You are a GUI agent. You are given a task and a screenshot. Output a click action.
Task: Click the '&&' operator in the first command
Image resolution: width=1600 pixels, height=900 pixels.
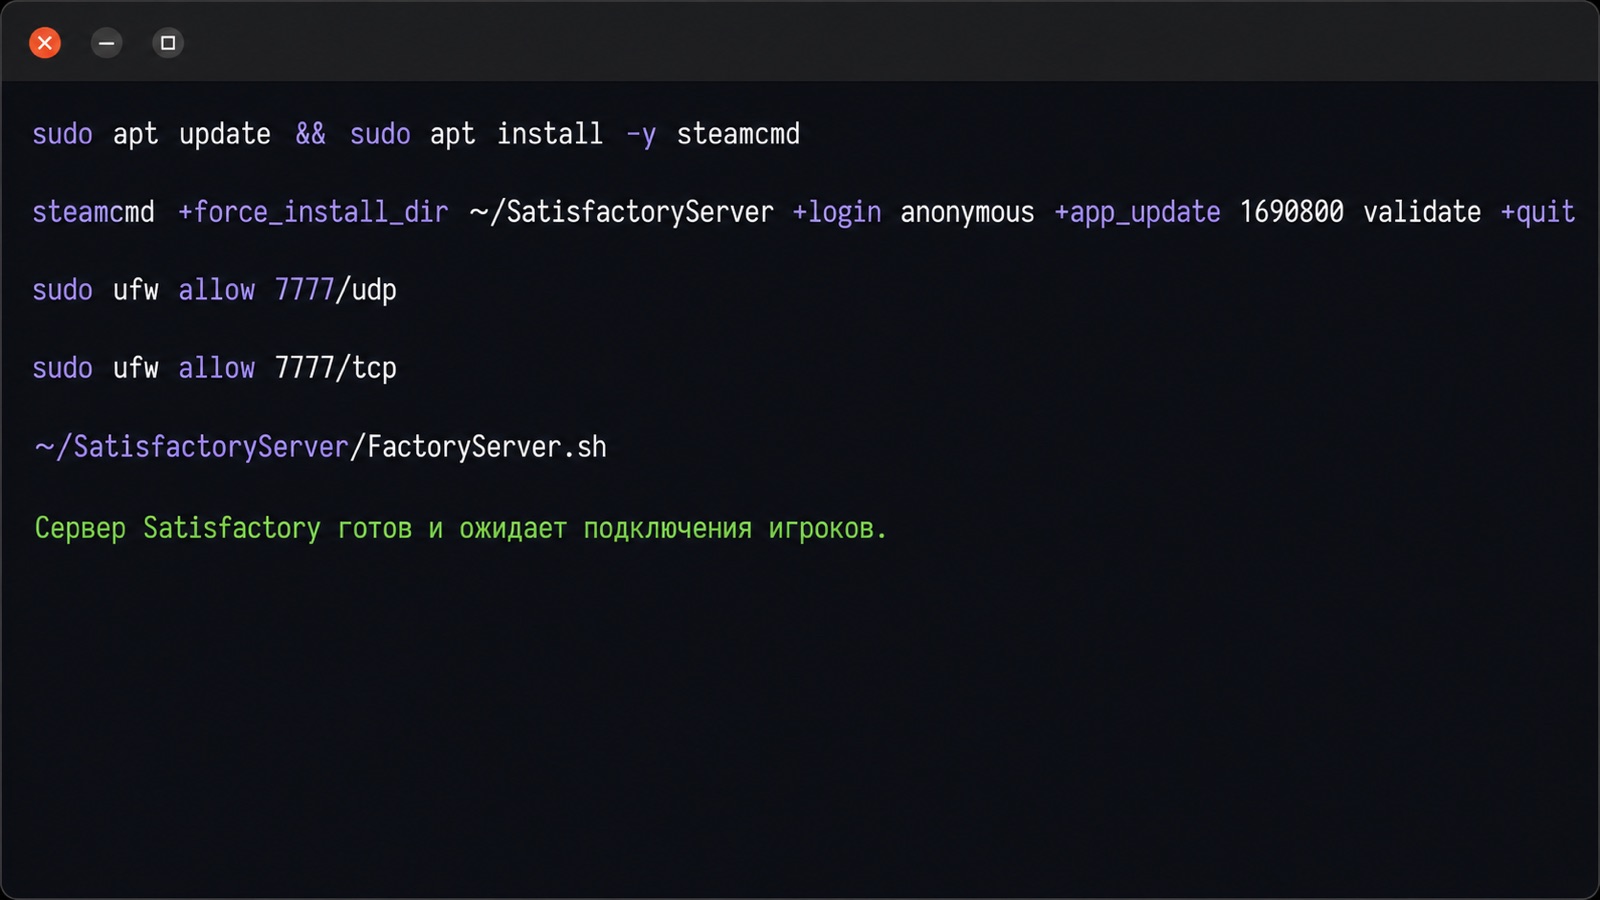(310, 134)
